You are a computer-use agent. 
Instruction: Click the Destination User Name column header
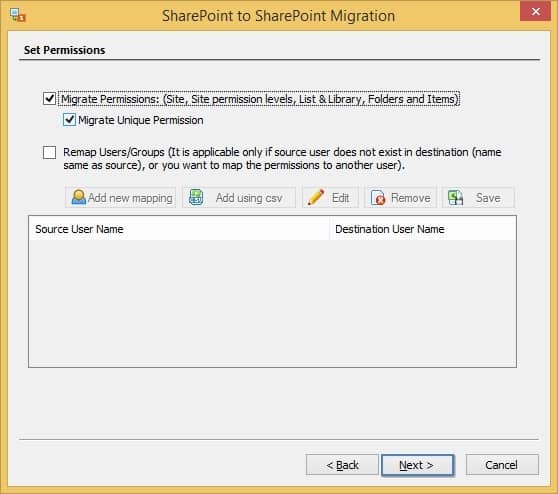click(422, 229)
